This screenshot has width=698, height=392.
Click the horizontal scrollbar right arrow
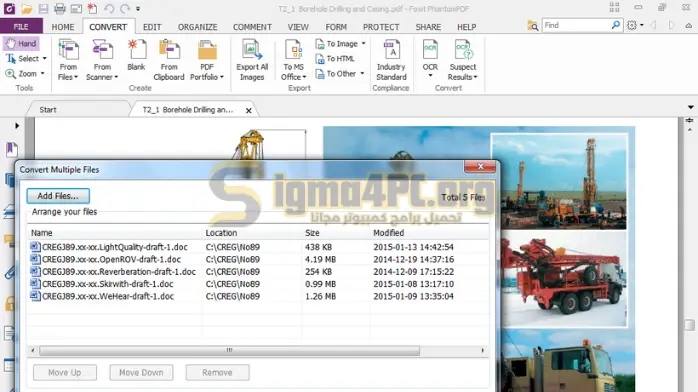483,351
